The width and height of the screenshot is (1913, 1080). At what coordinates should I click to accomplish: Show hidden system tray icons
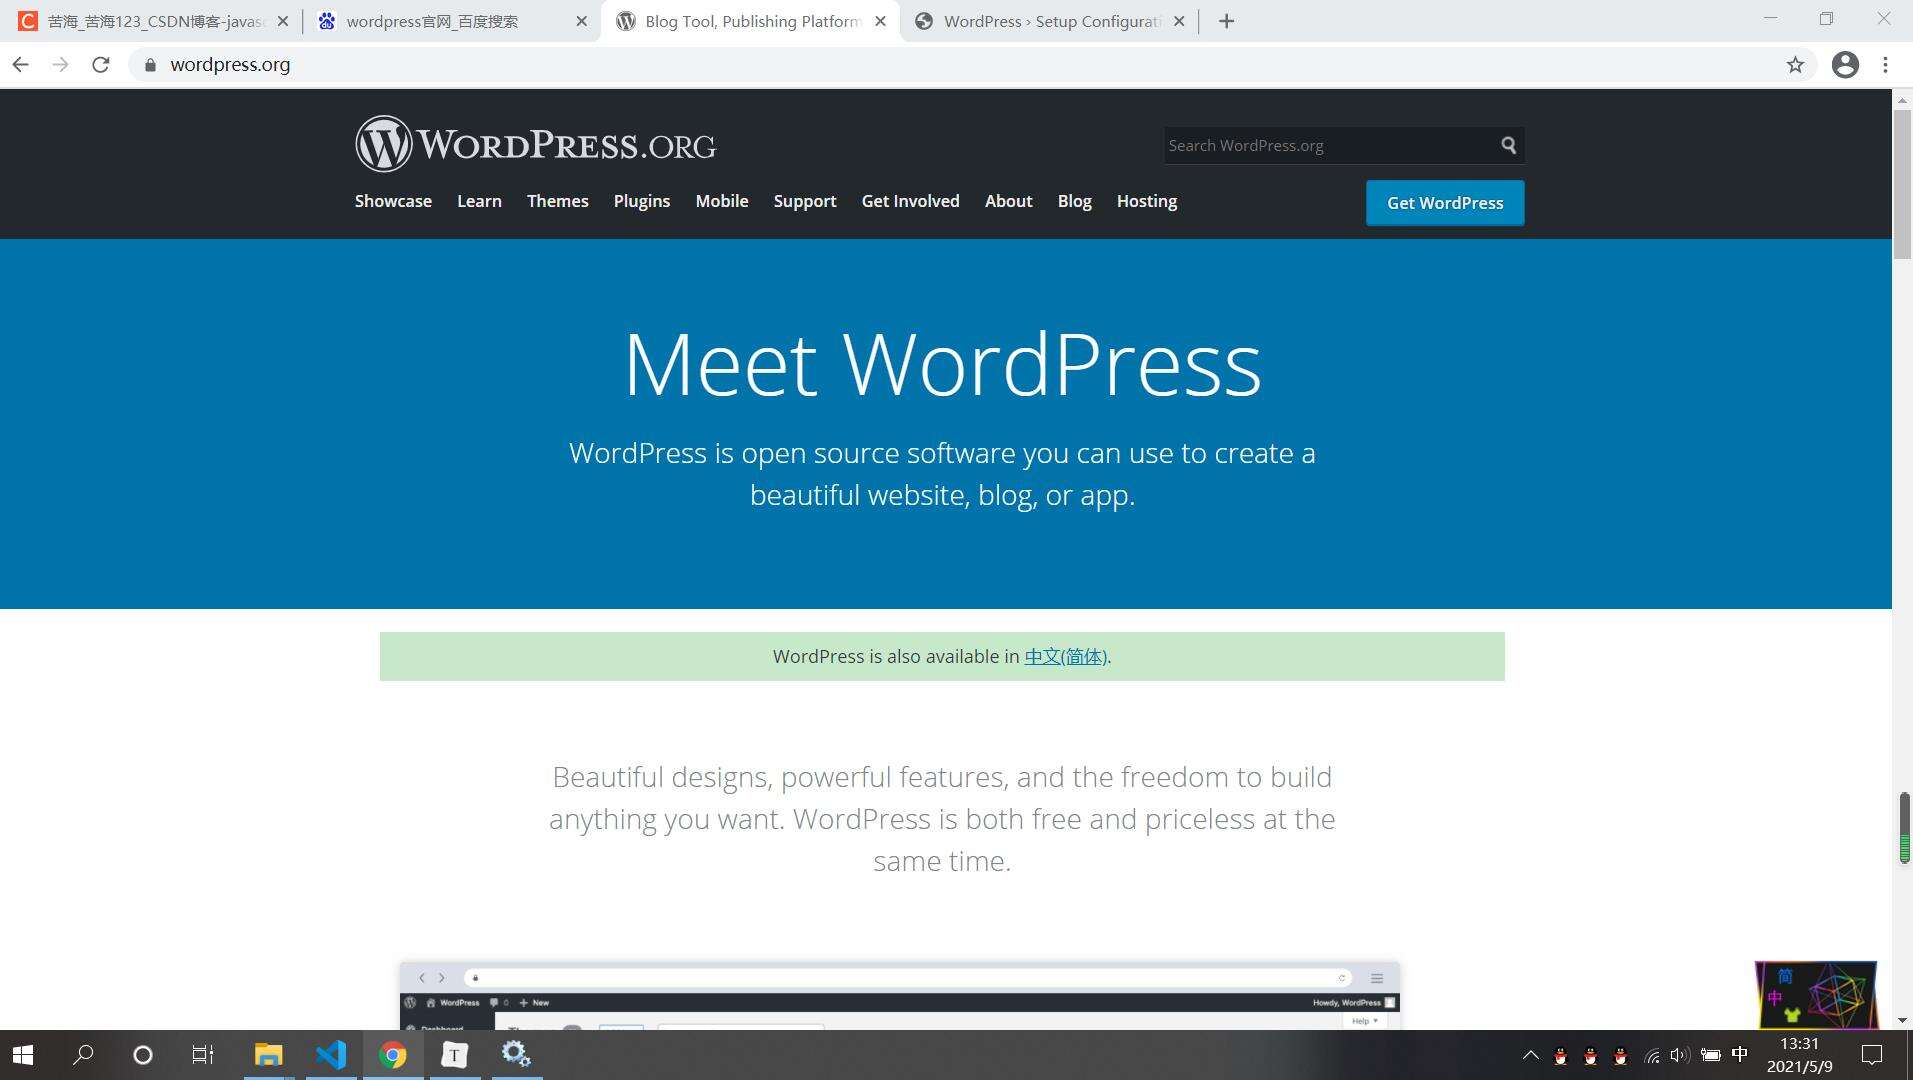1530,1055
